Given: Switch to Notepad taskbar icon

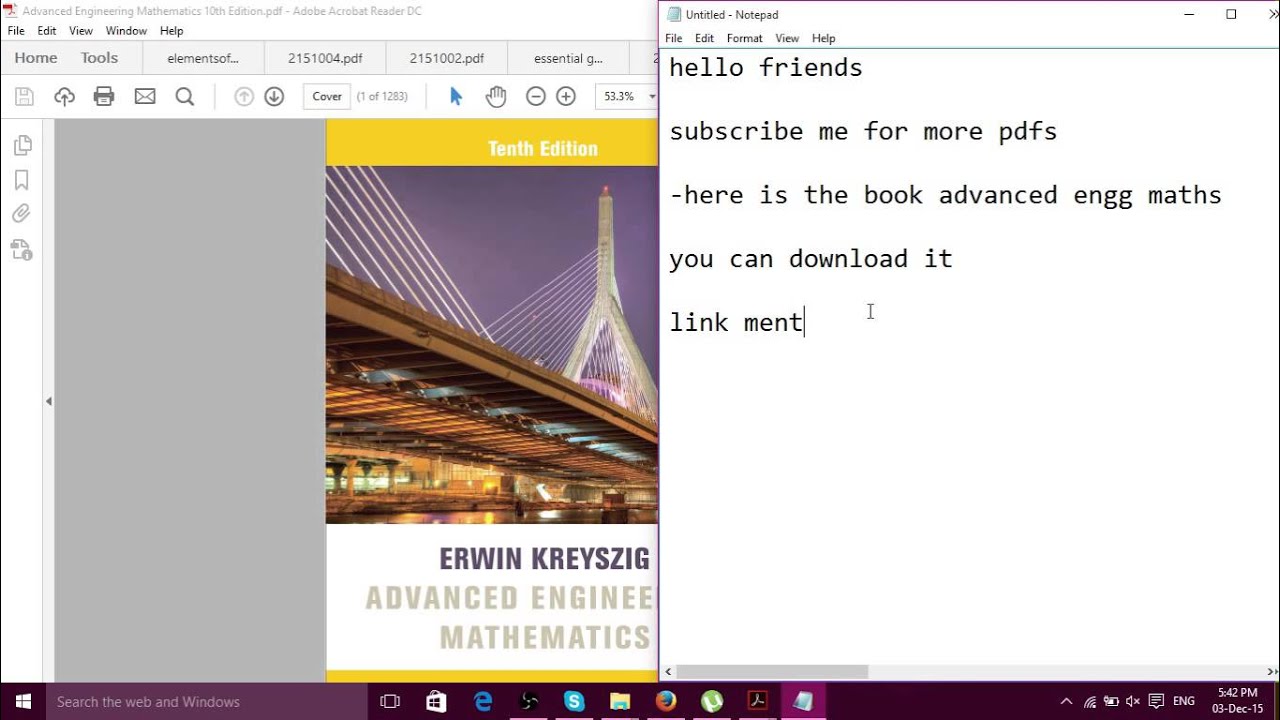Looking at the screenshot, I should 804,702.
